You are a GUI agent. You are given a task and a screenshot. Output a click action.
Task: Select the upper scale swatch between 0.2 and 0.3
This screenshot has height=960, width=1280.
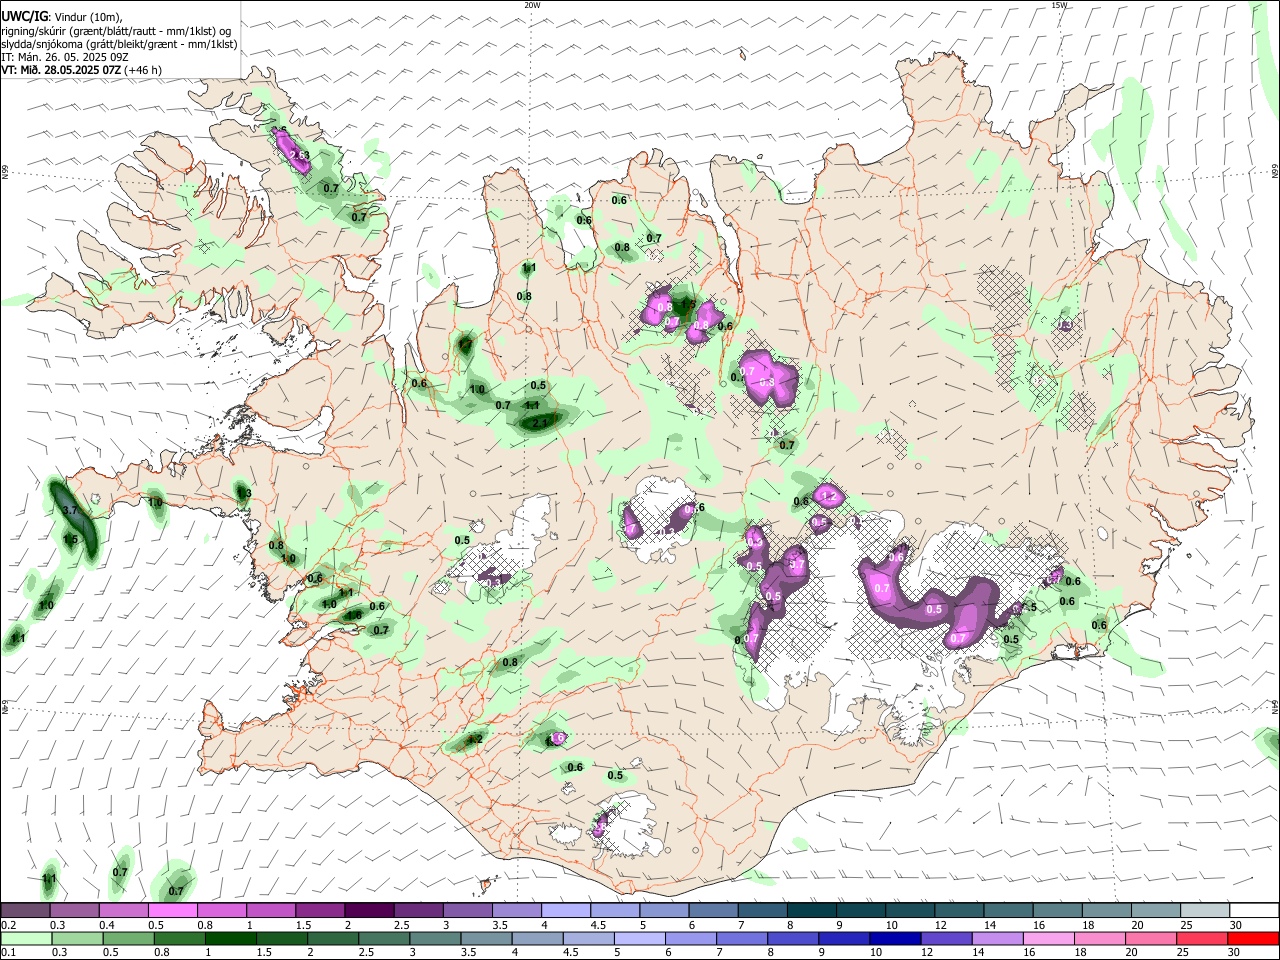[x=25, y=910]
